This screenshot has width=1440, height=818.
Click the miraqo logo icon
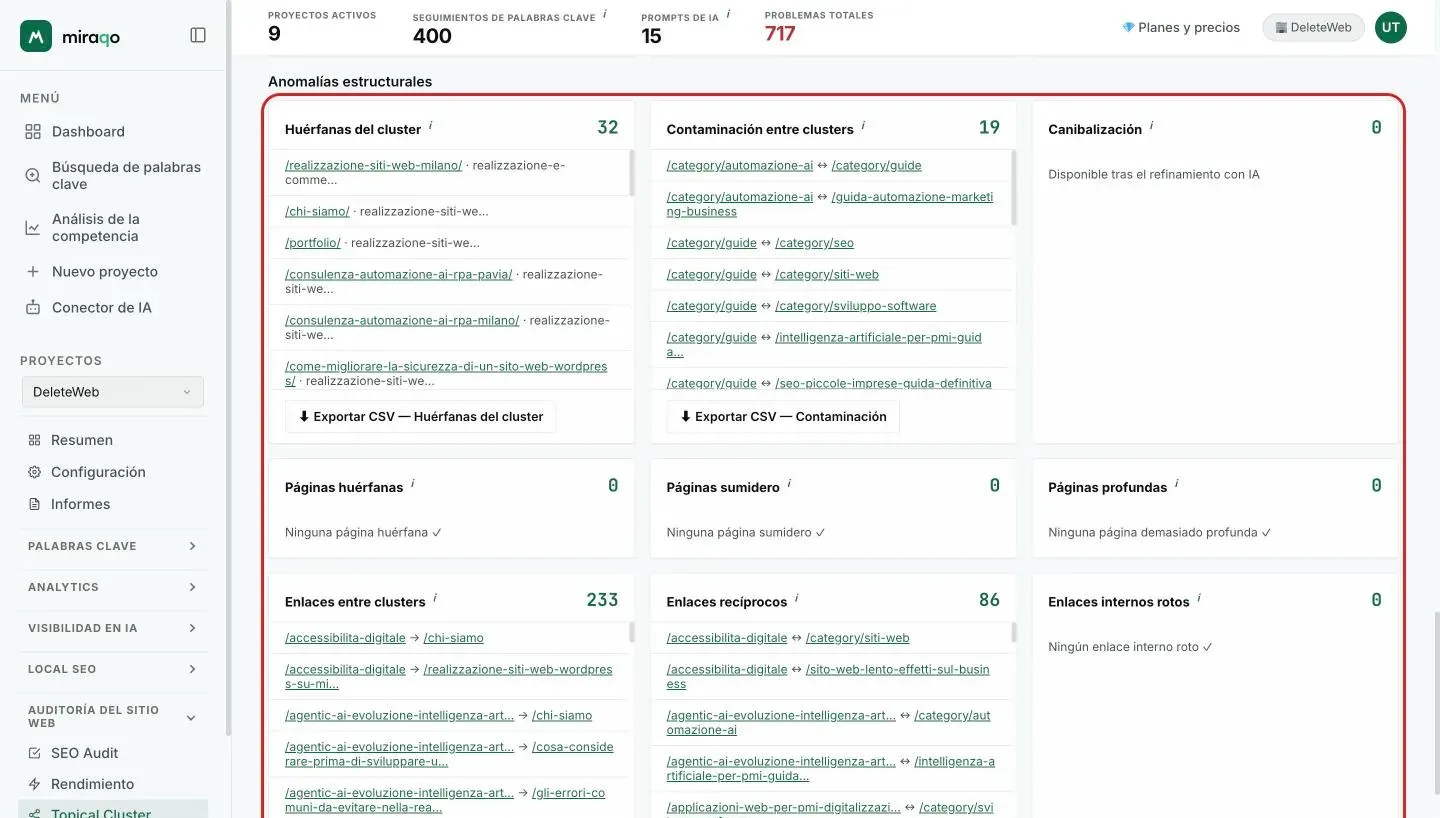[36, 36]
